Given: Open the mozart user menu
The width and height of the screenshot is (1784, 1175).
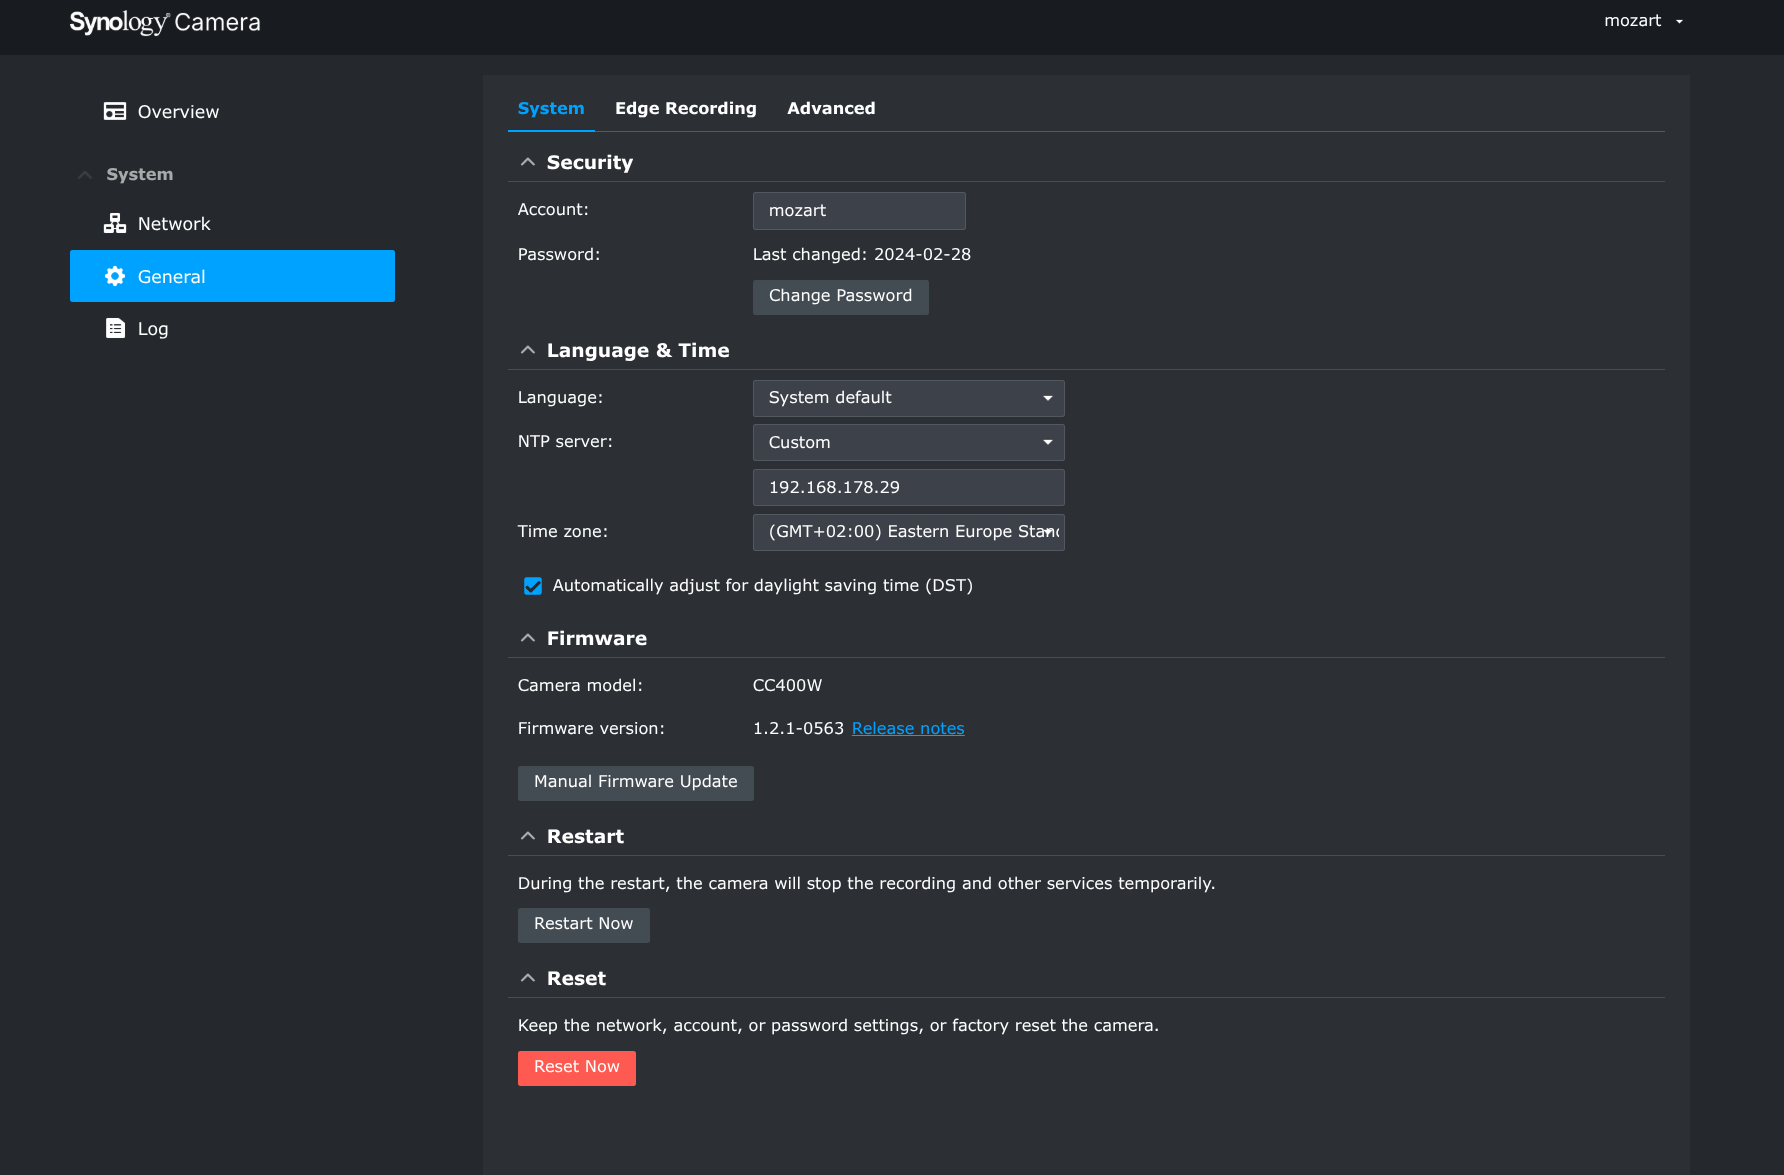Looking at the screenshot, I should pyautogui.click(x=1643, y=21).
